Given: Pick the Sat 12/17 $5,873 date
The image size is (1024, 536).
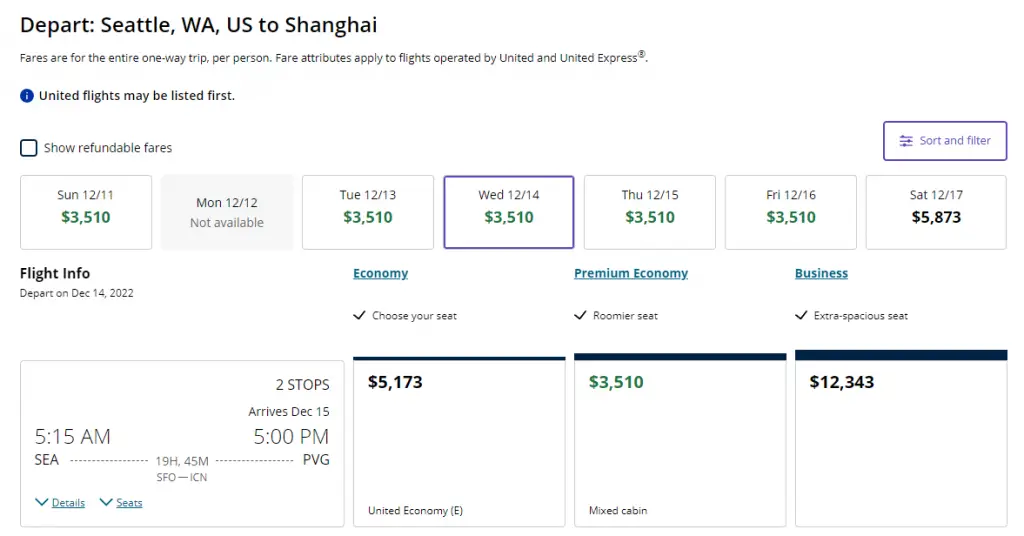Looking at the screenshot, I should [x=936, y=212].
